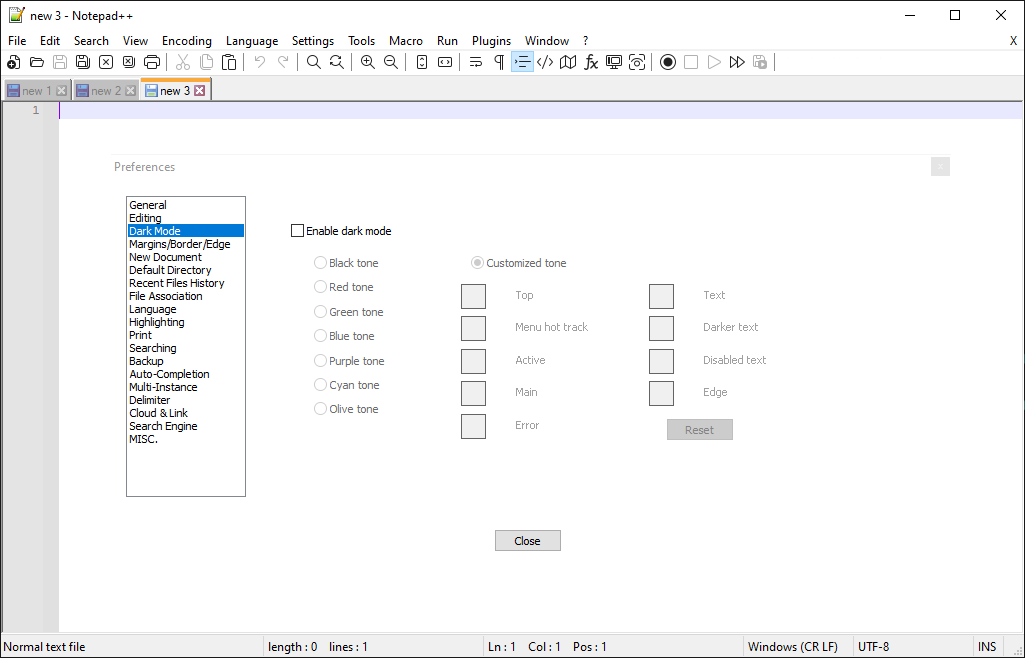Toggle word wrap using its toolbar icon
1025x658 pixels.
pyautogui.click(x=475, y=62)
